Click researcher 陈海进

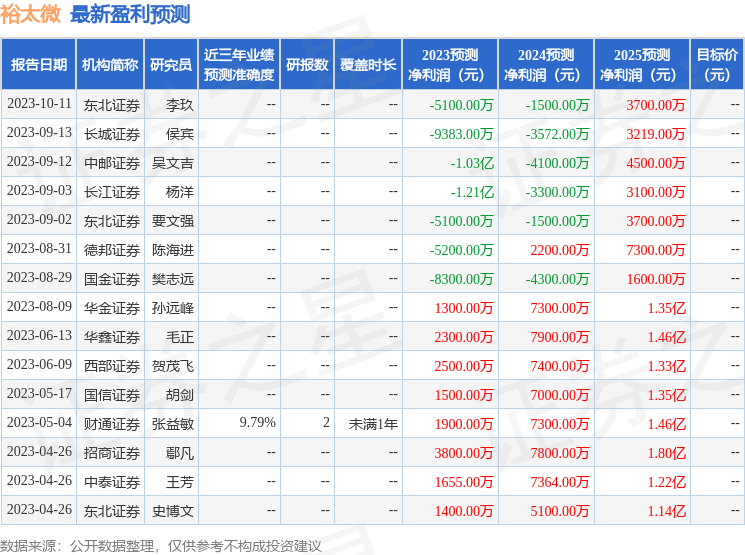(x=173, y=250)
